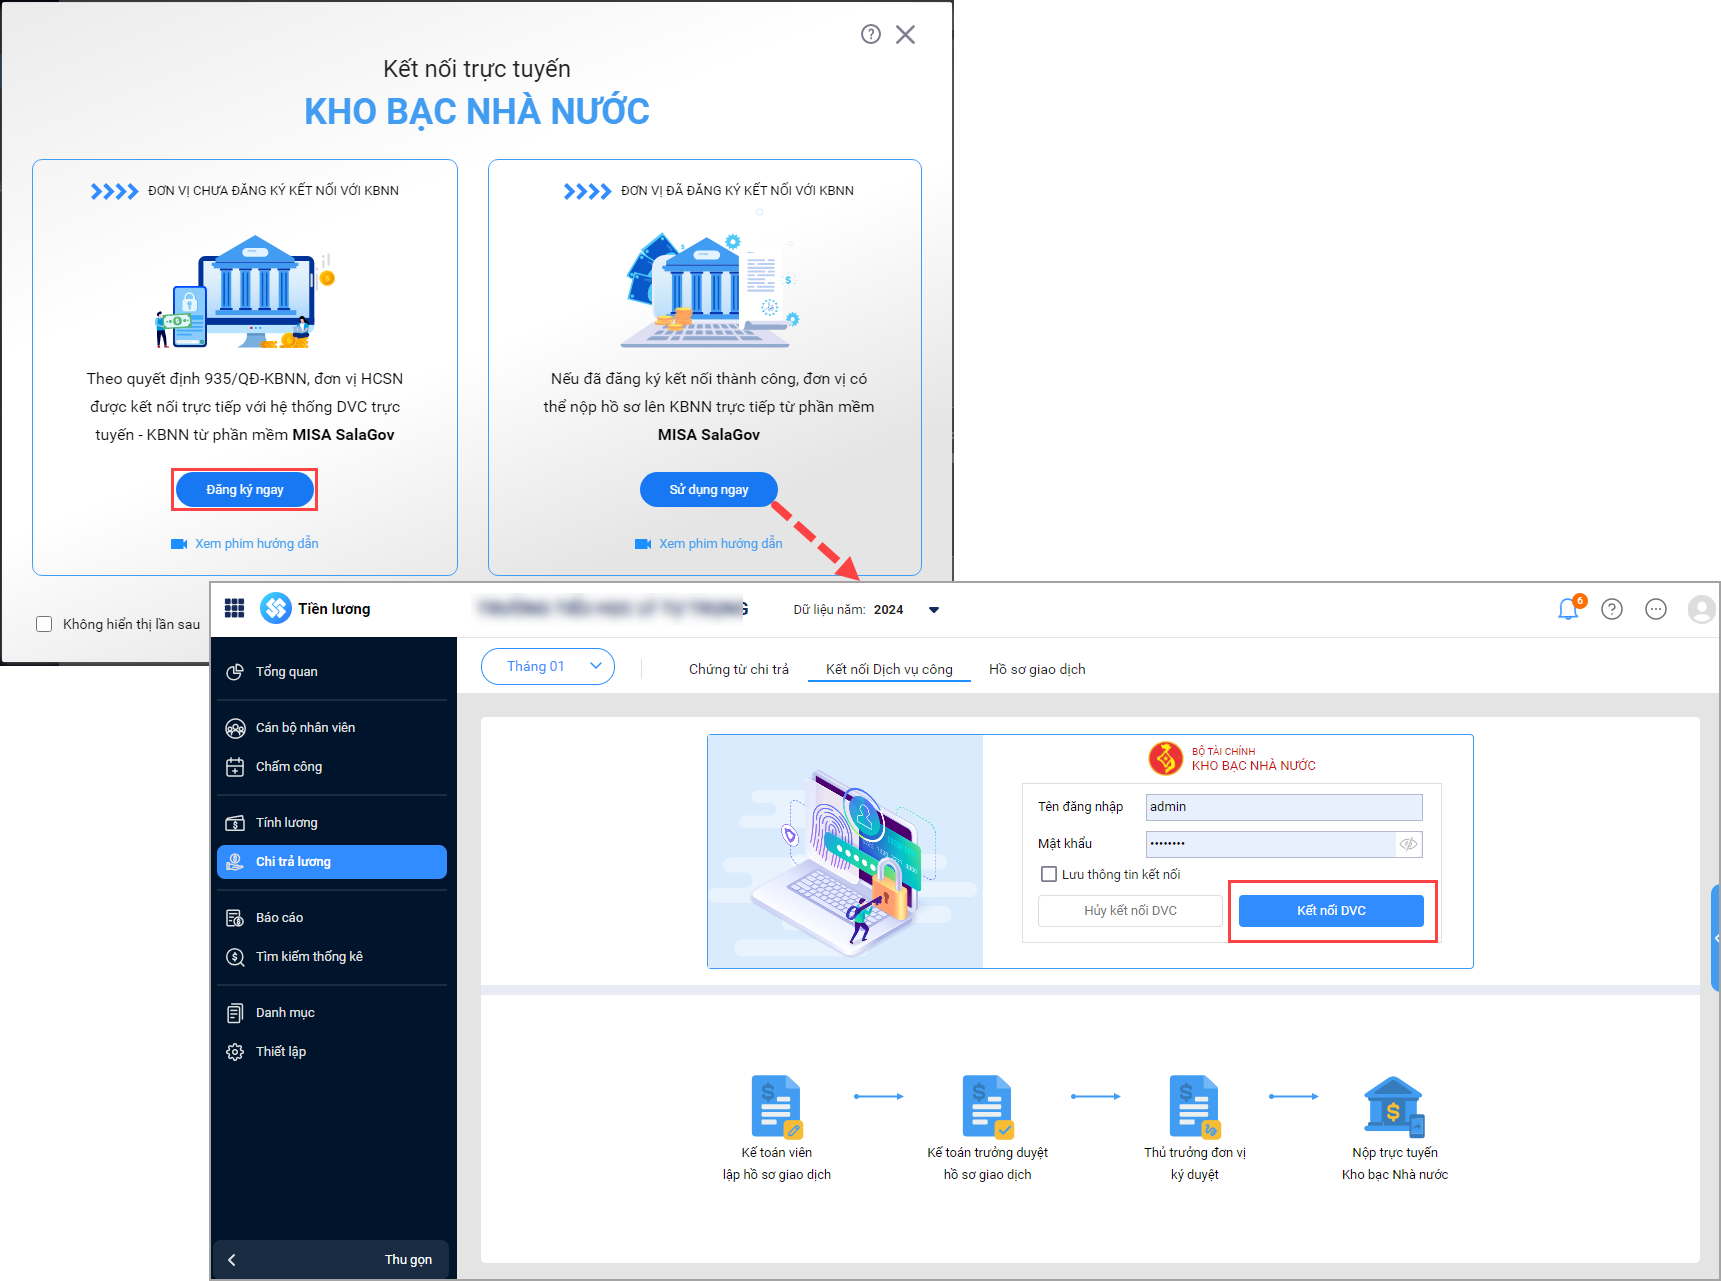1721x1281 pixels.
Task: Go to Tổng quan in sidebar
Action: [332, 672]
